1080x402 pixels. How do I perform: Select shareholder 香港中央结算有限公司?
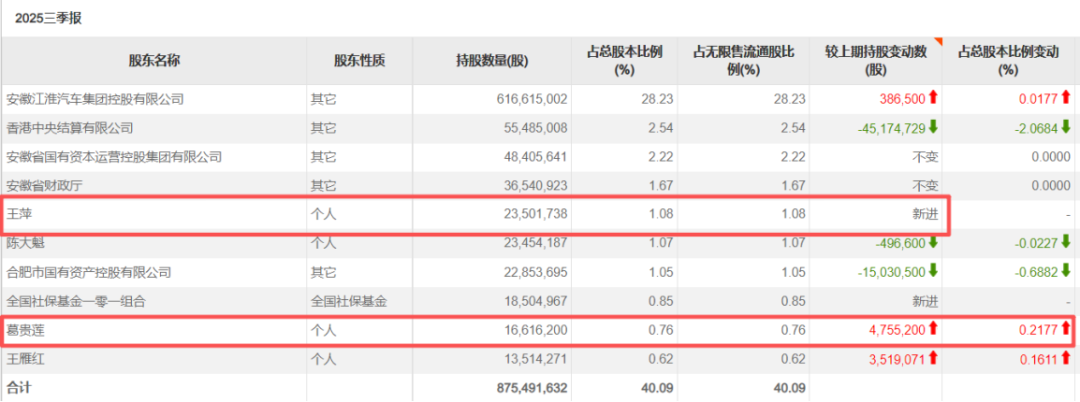pyautogui.click(x=70, y=128)
